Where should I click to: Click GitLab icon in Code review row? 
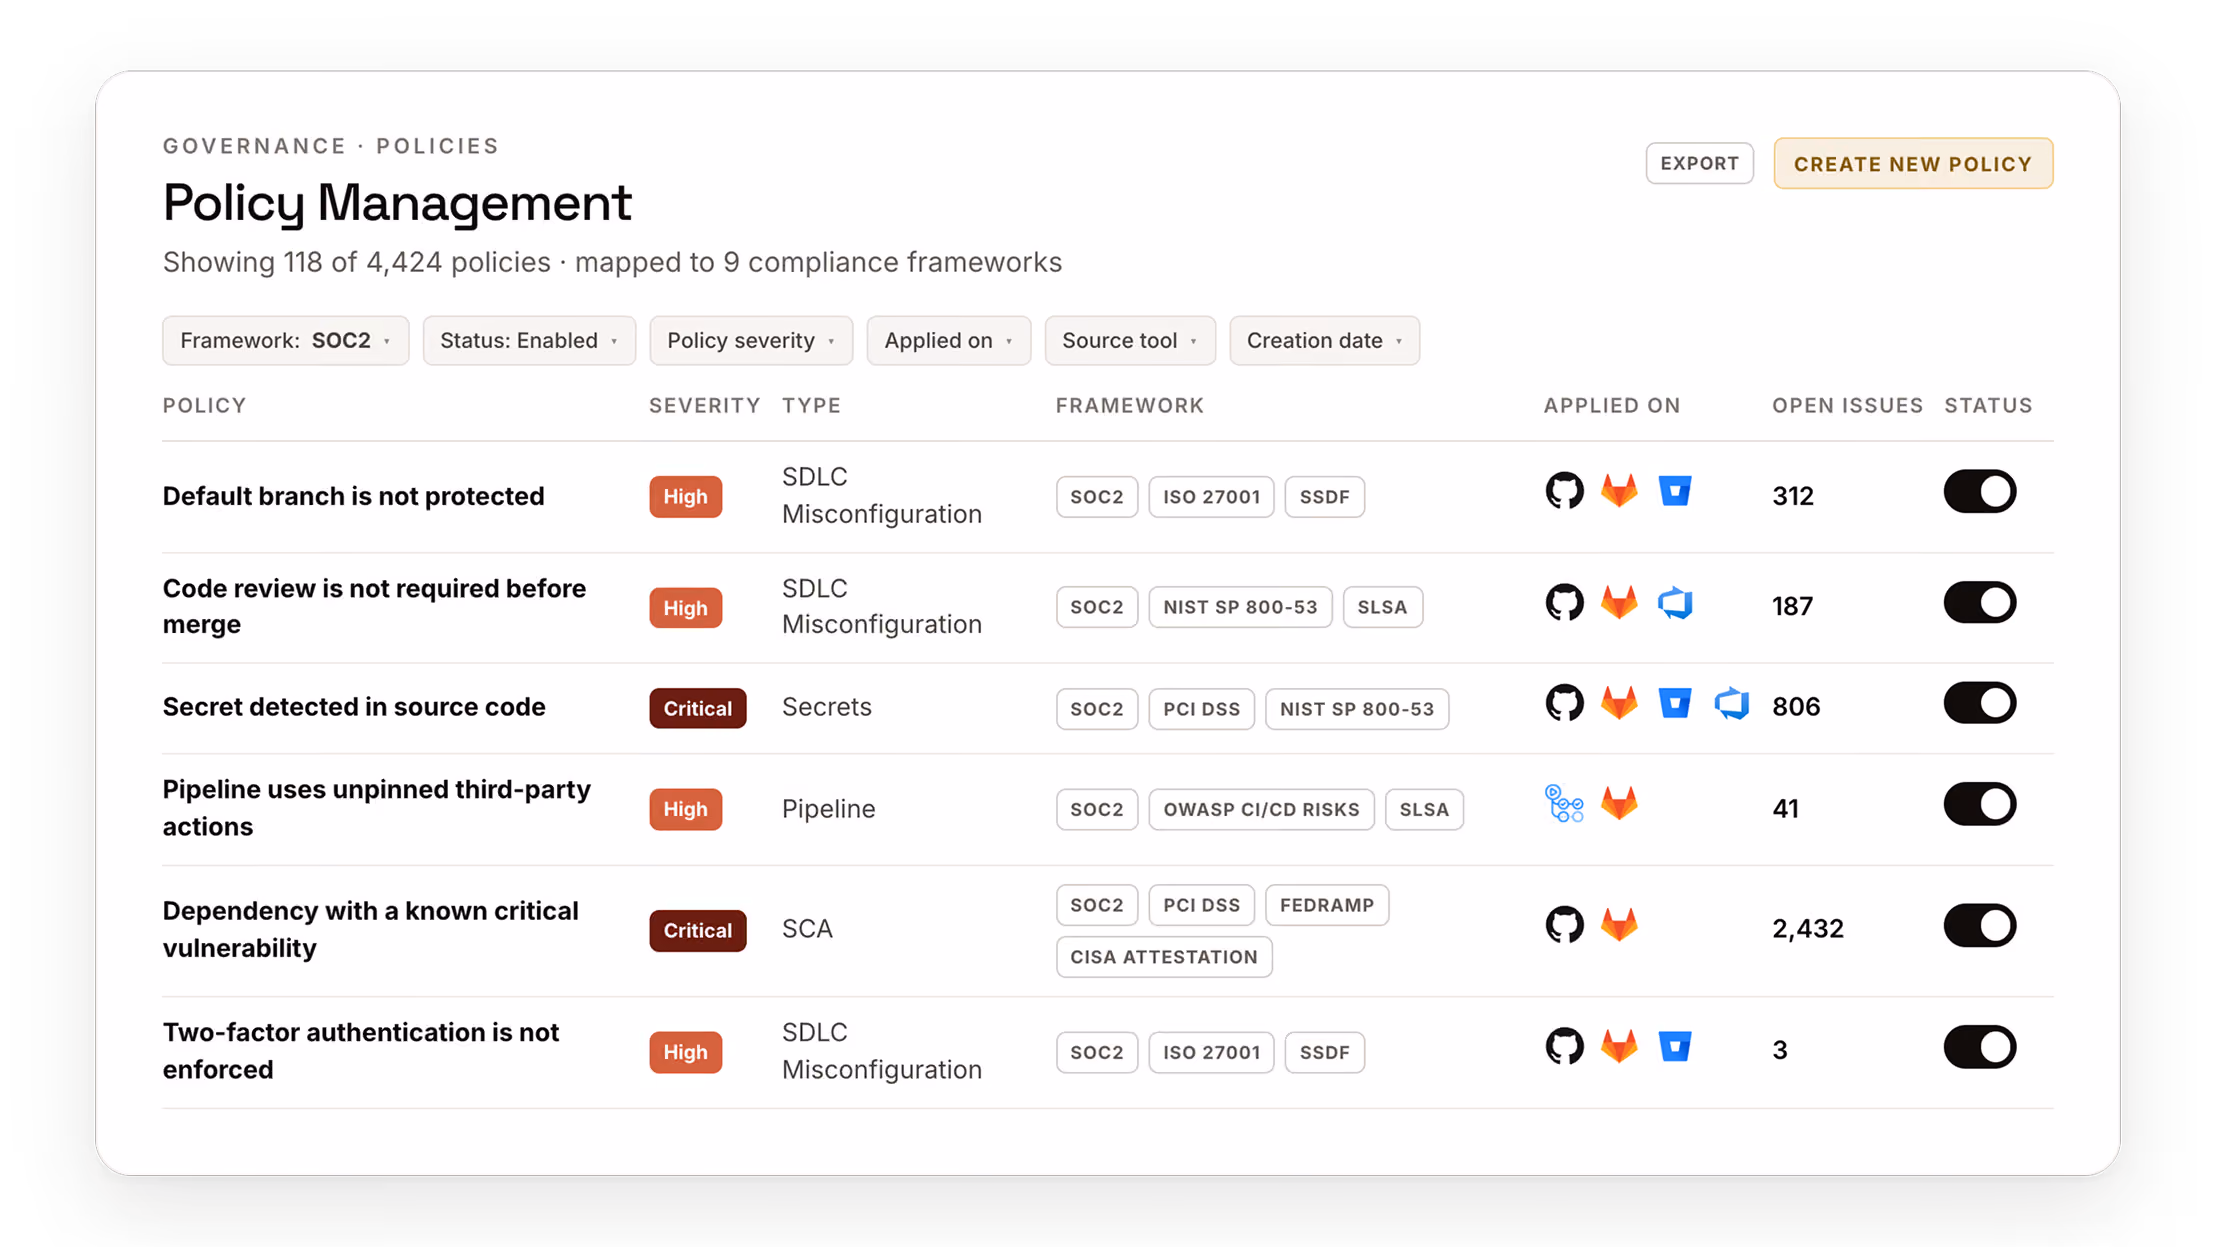coord(1619,602)
